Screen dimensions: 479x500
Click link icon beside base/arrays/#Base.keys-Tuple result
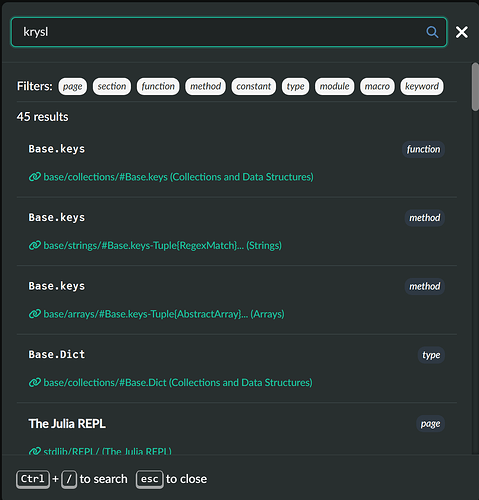click(x=35, y=314)
